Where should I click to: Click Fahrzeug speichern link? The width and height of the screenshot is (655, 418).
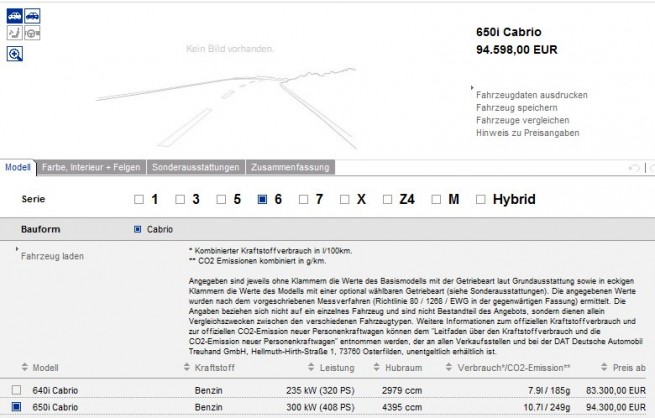[x=517, y=108]
